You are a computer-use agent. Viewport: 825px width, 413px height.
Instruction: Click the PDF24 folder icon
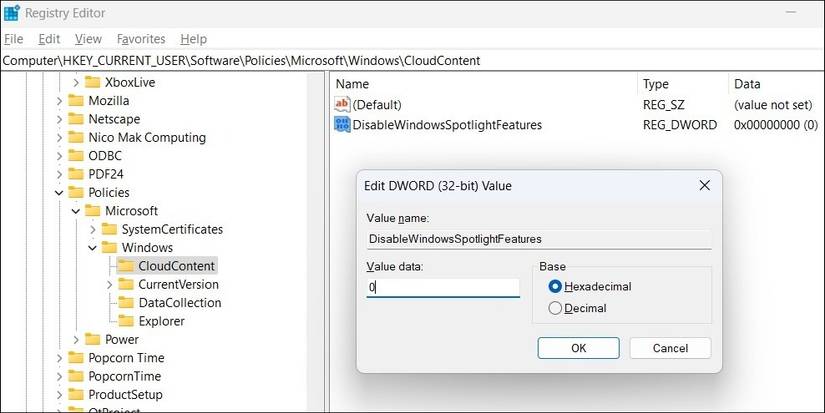click(76, 174)
